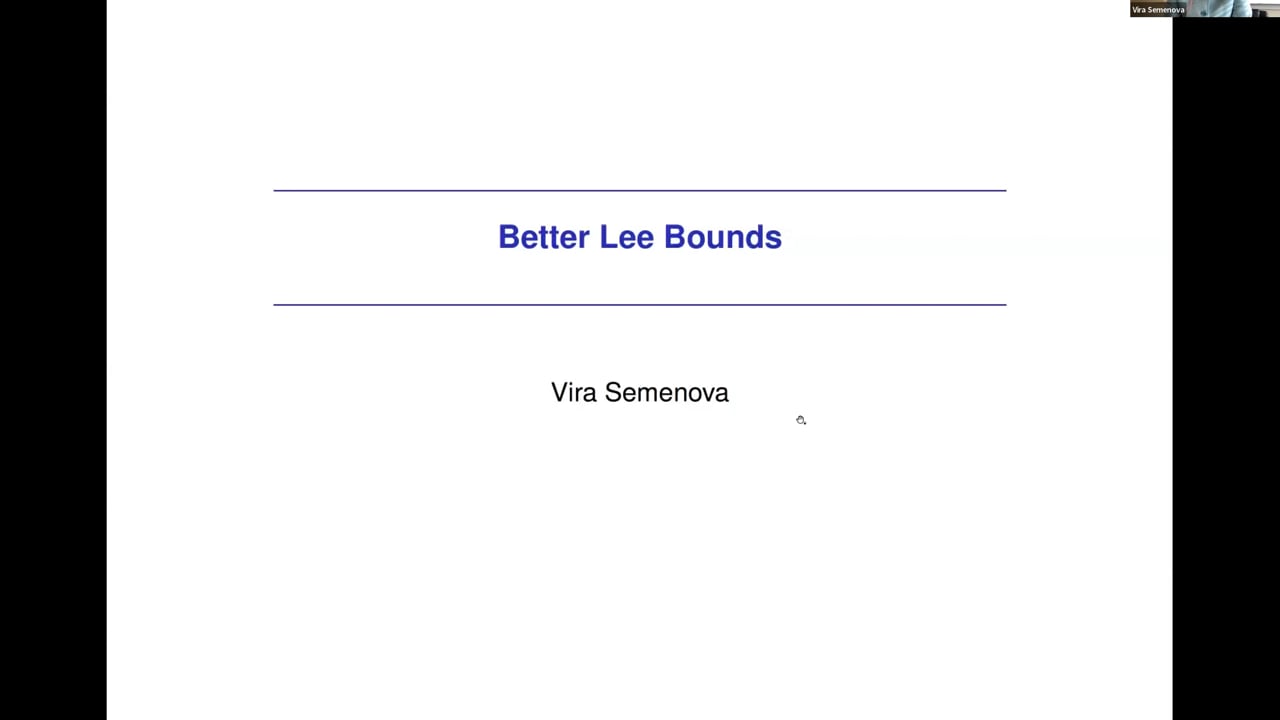
Task: Click white space left of the slide title
Action: (380, 237)
